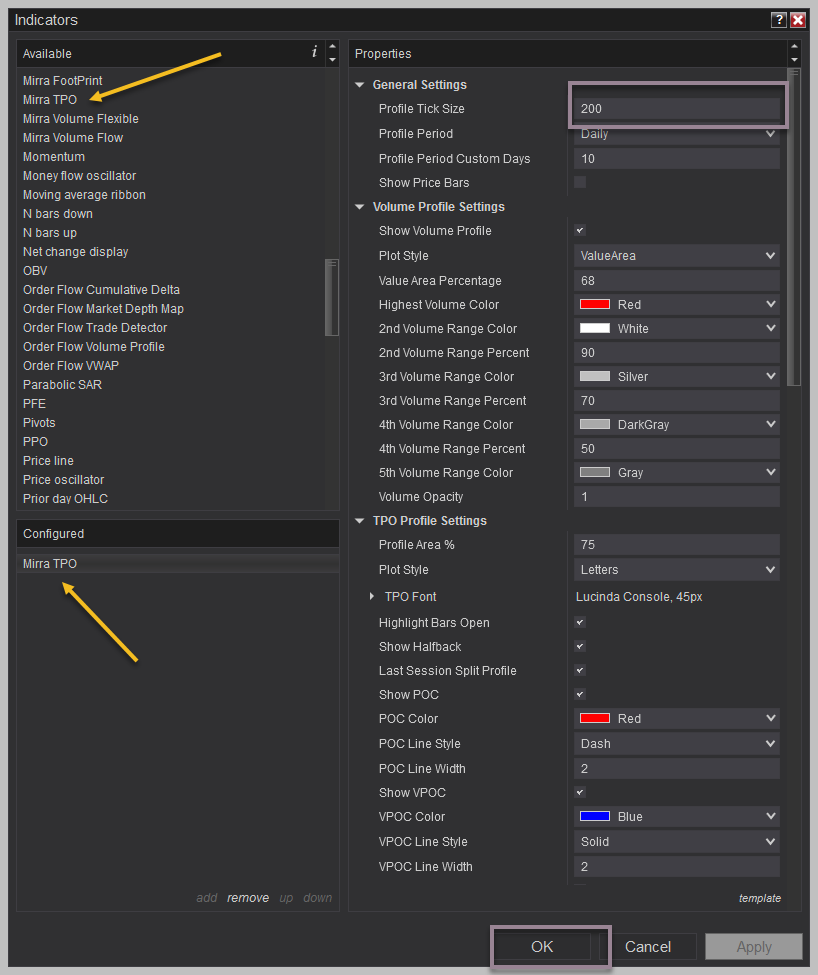
Task: Uncheck the Show Volume Profile checkbox
Action: 580,231
